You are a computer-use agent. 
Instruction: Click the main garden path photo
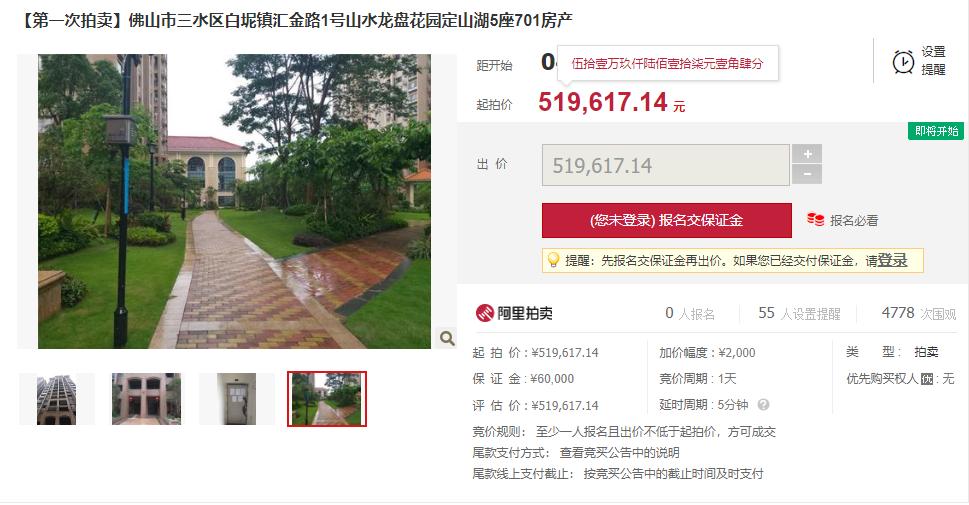234,202
